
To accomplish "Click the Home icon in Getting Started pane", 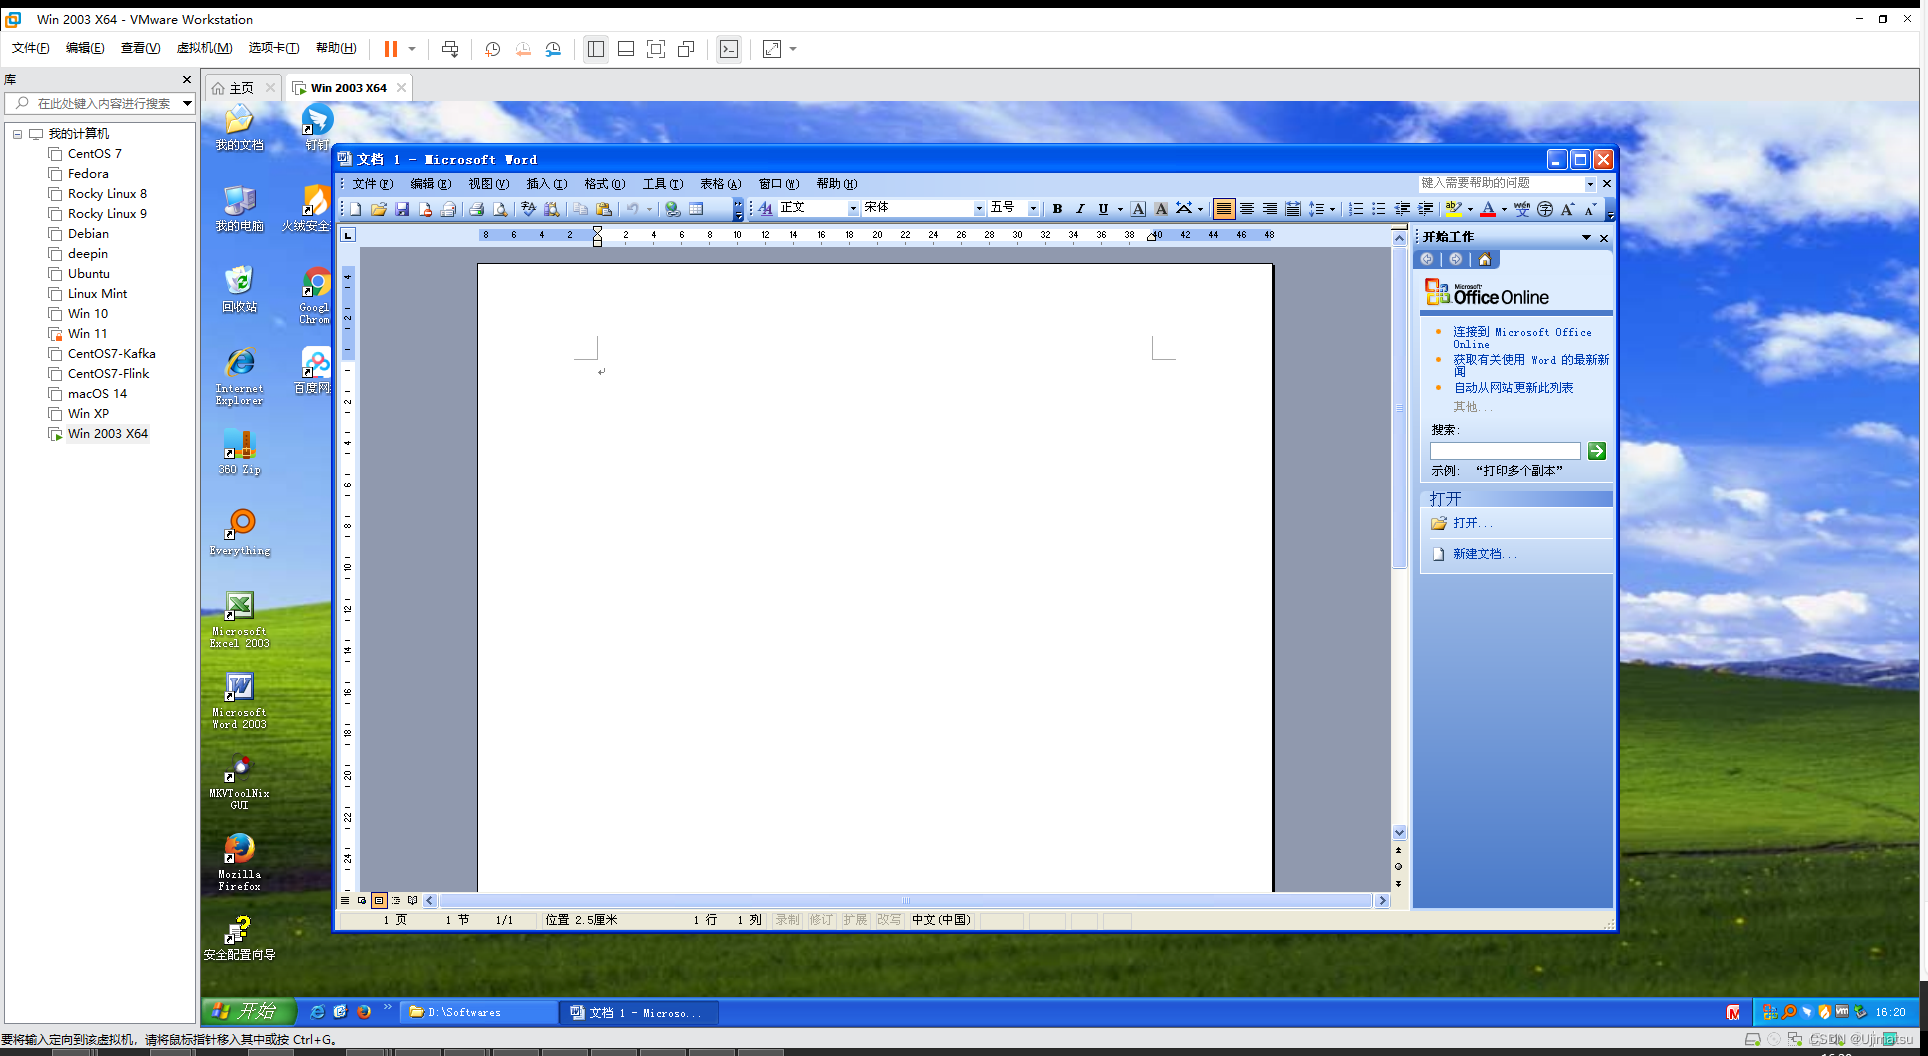I will 1485,259.
